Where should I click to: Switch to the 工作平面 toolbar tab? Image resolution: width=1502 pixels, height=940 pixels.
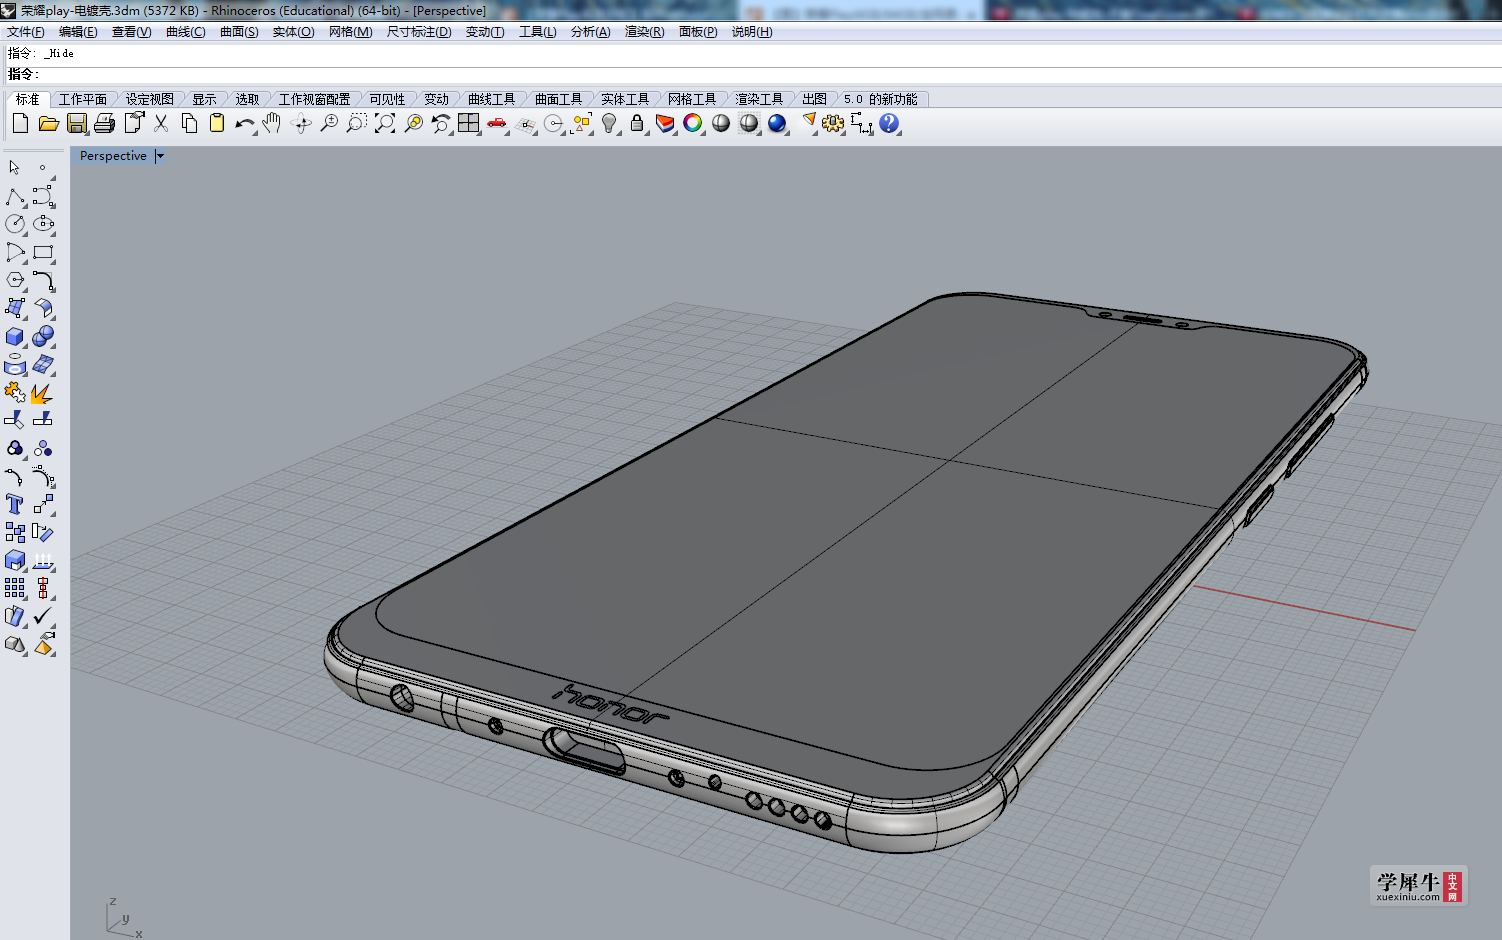83,99
